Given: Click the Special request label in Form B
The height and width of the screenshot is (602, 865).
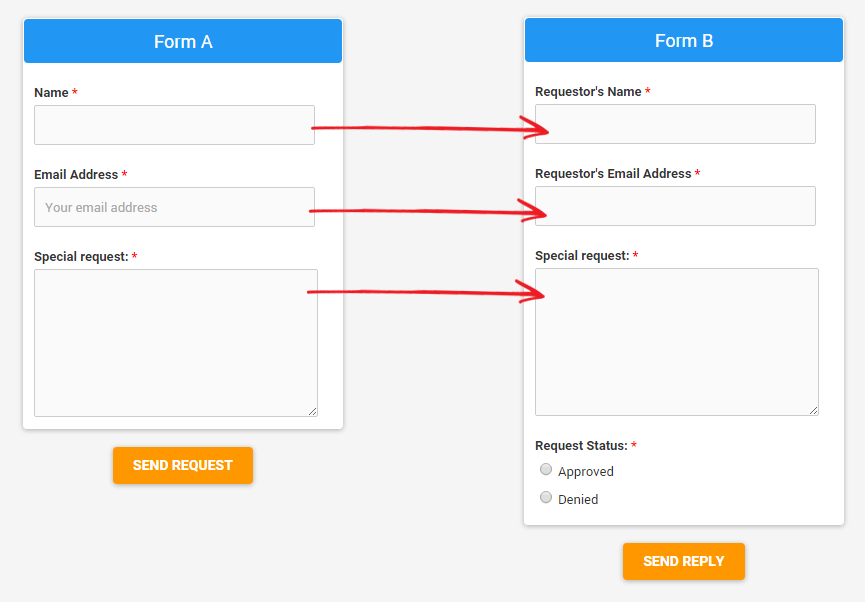Looking at the screenshot, I should pos(582,255).
